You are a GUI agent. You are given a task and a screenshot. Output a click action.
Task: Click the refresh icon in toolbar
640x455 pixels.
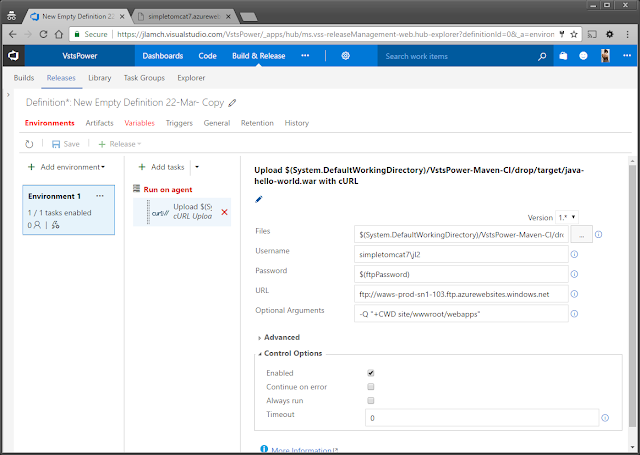point(29,144)
